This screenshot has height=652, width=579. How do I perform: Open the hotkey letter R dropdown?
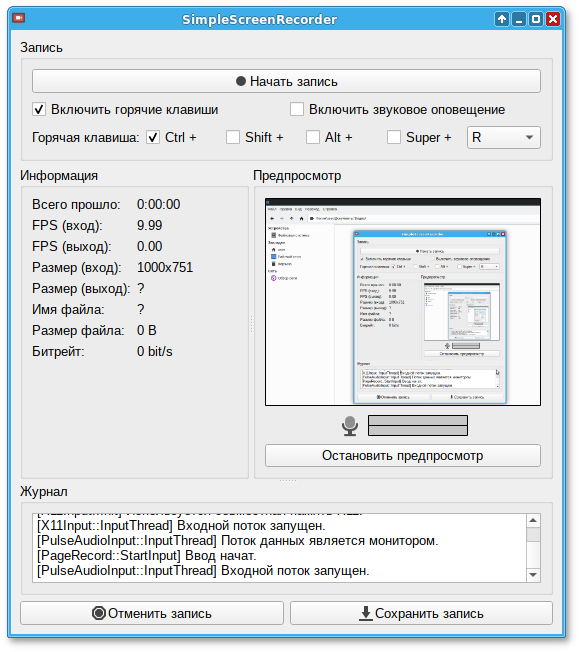pyautogui.click(x=504, y=137)
